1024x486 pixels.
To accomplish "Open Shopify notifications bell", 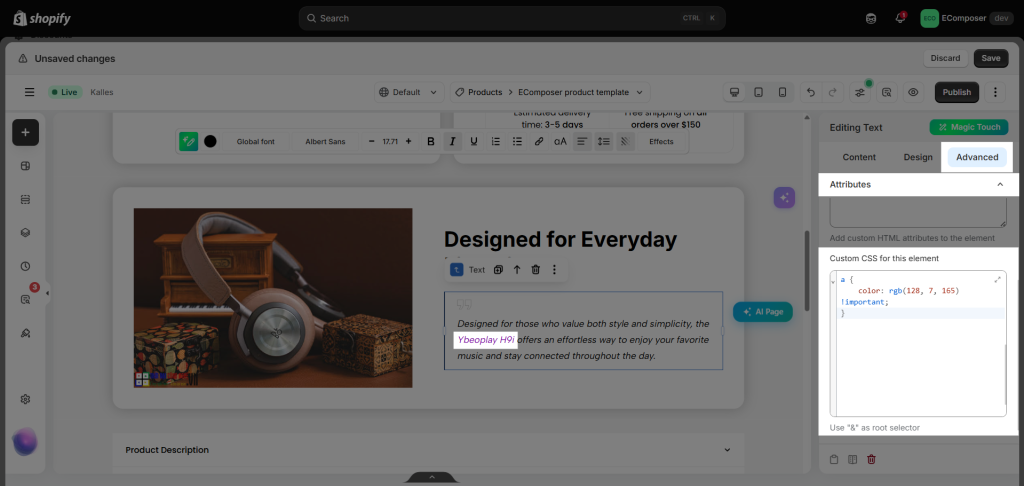I will [900, 18].
